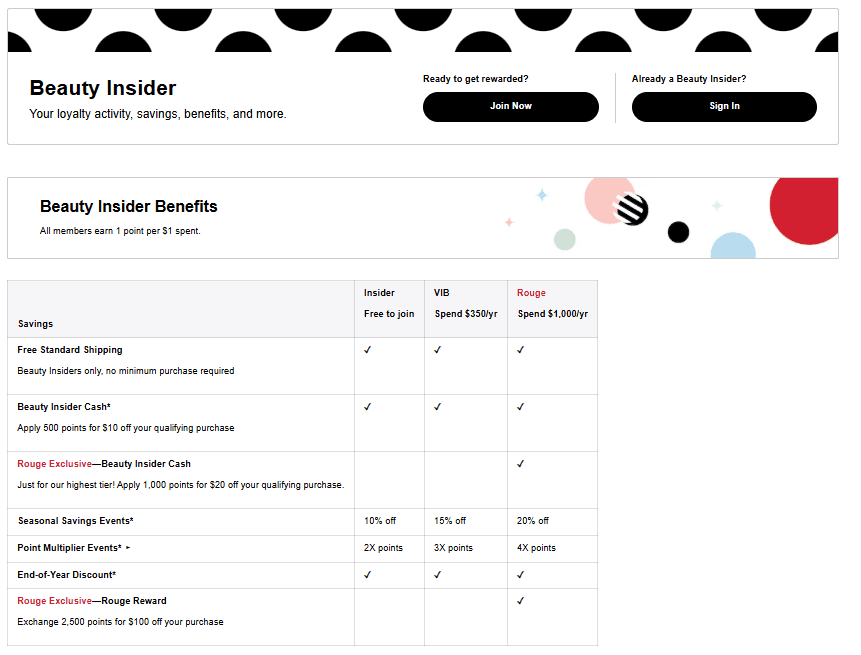Click VIB checkmark for Free Standard Shipping
The height and width of the screenshot is (655, 861).
pos(438,350)
